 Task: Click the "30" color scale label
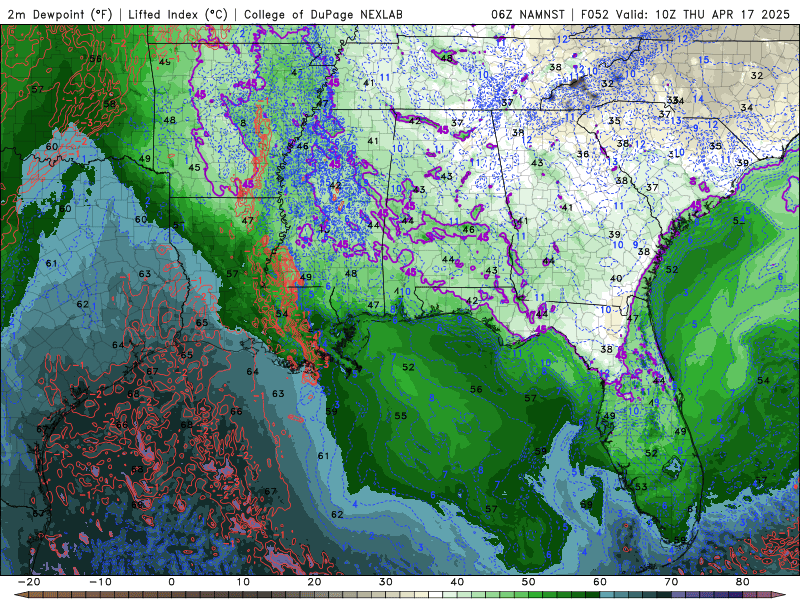pos(386,582)
